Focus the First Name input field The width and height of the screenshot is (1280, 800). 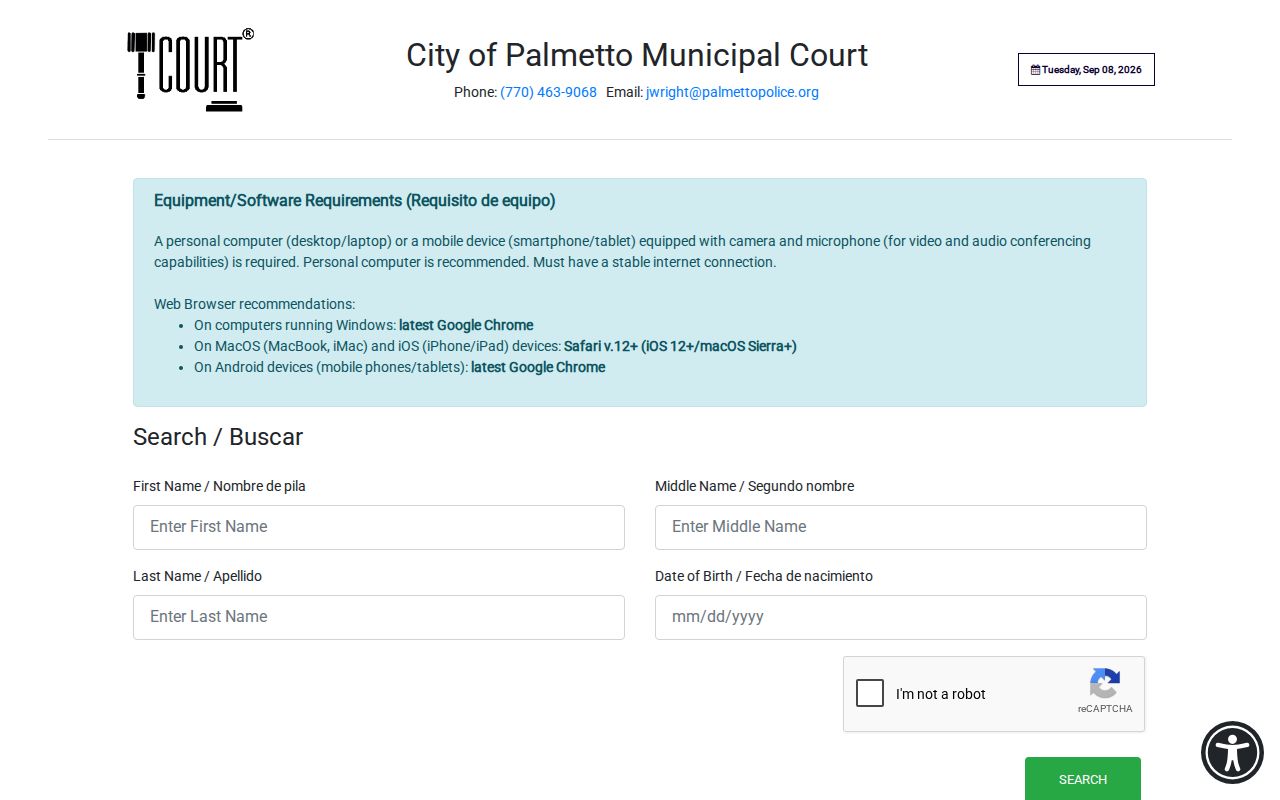[x=379, y=527]
